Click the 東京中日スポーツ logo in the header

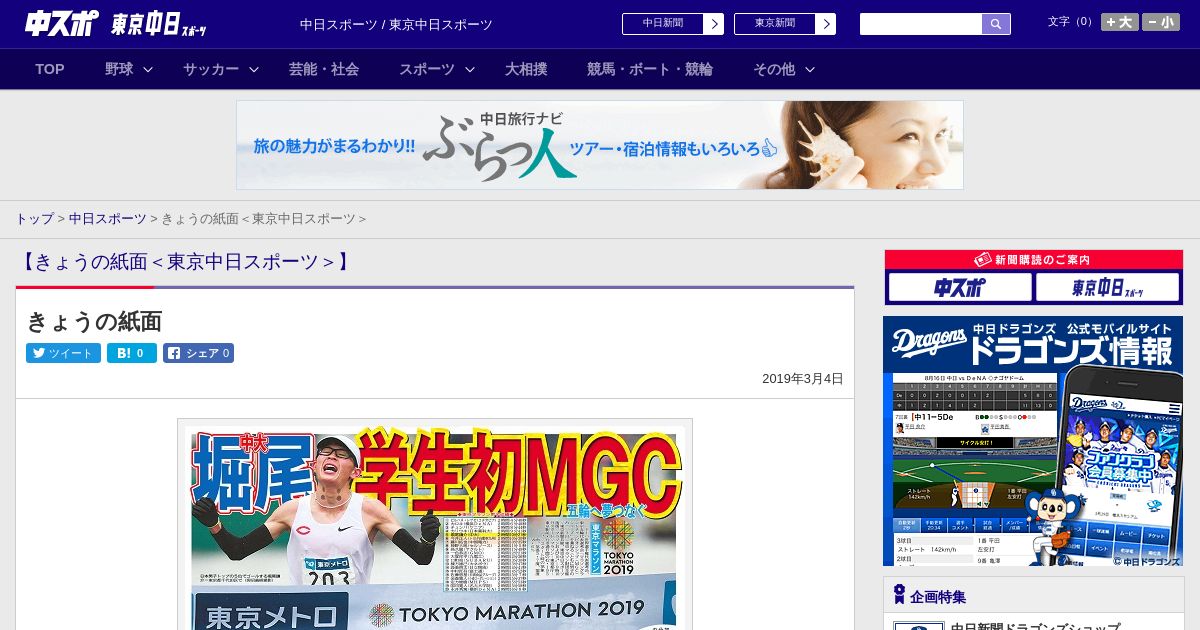(x=160, y=25)
